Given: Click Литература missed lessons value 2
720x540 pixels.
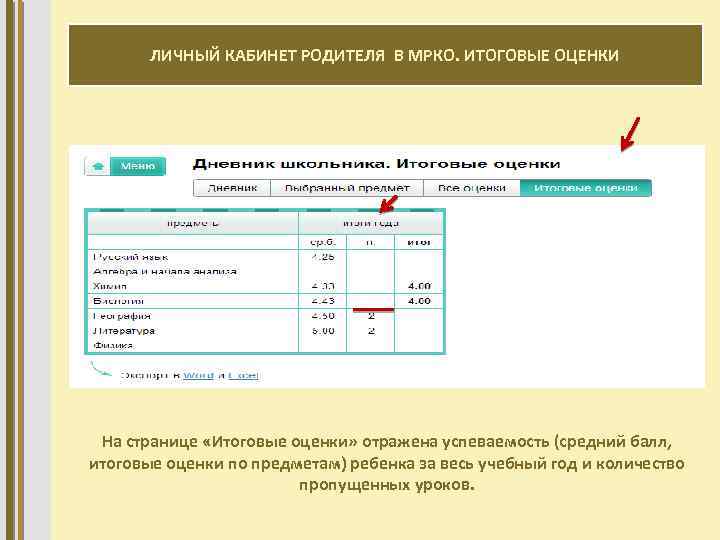Looking at the screenshot, I should pos(371,331).
